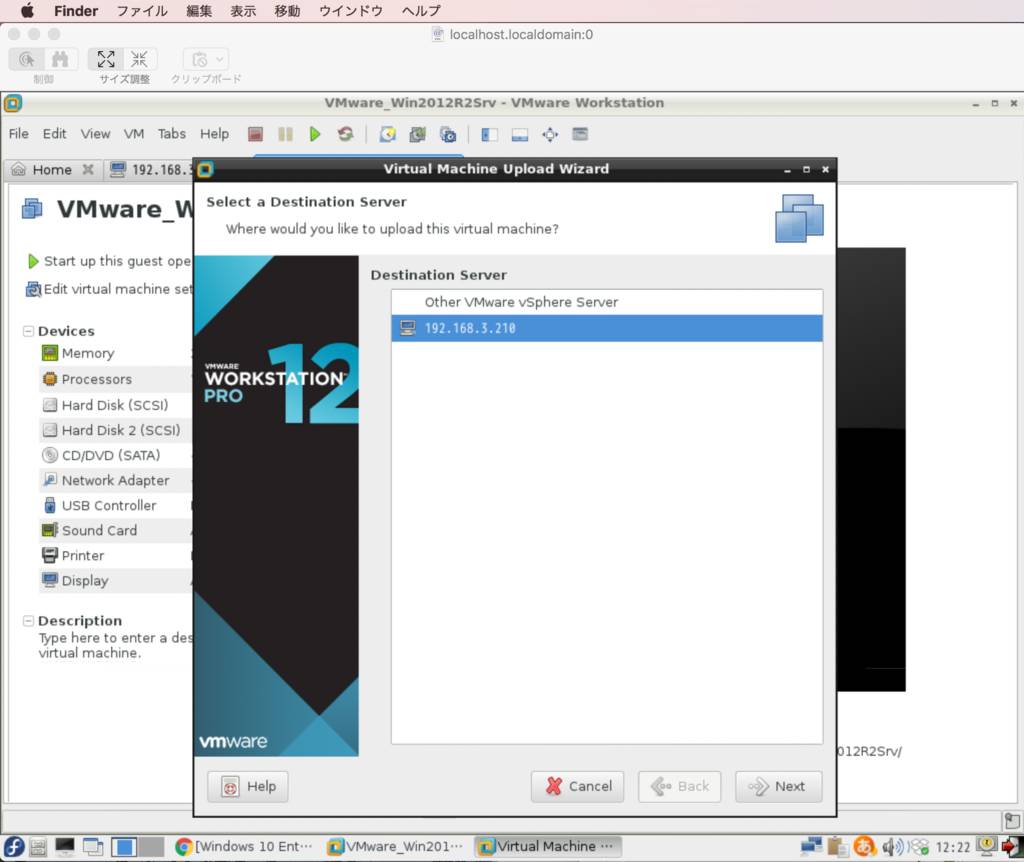
Task: Open the terminal icon in taskbar
Action: [65, 847]
